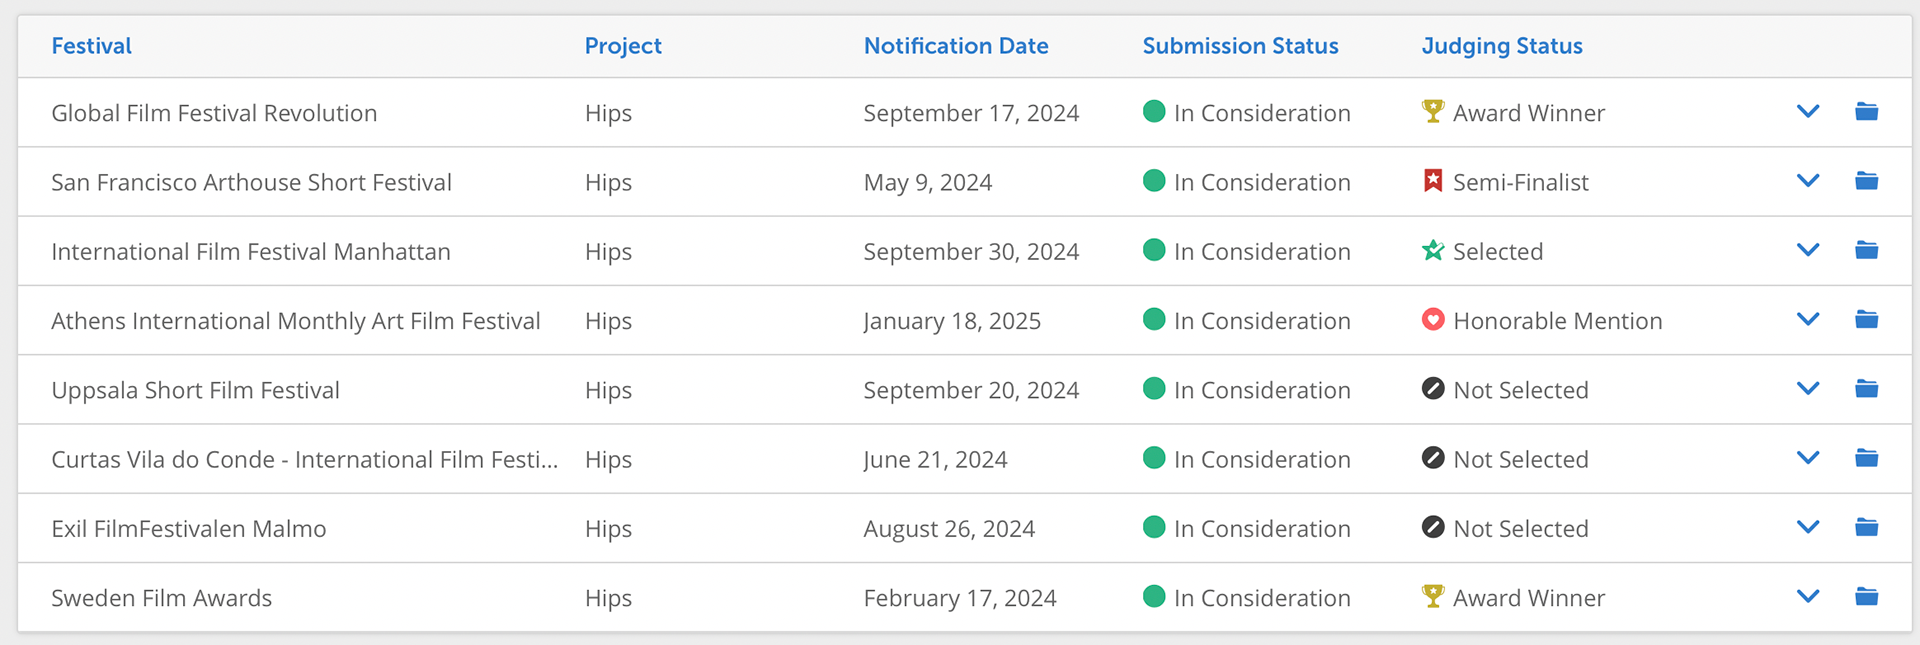Click Hips project in Global Film Festival row
Screen dimensions: 1920x645
tap(608, 113)
